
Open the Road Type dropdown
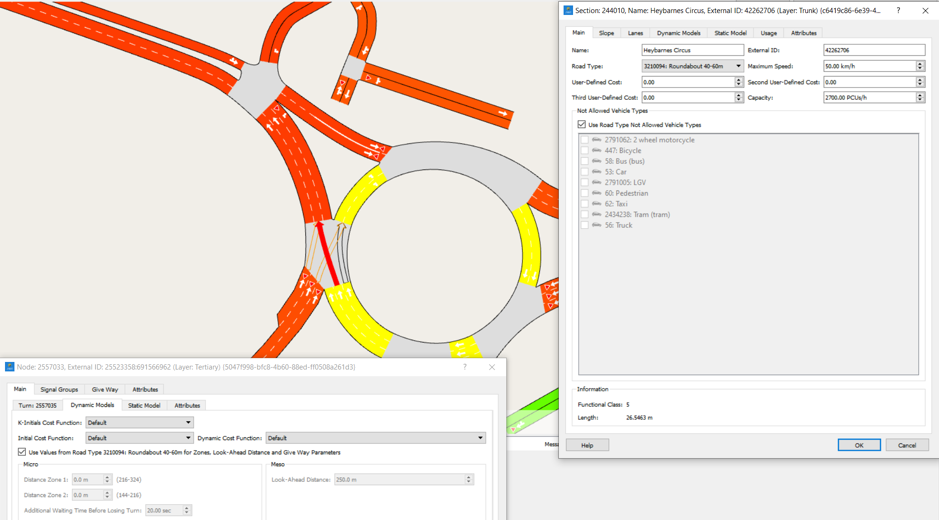[x=692, y=66]
